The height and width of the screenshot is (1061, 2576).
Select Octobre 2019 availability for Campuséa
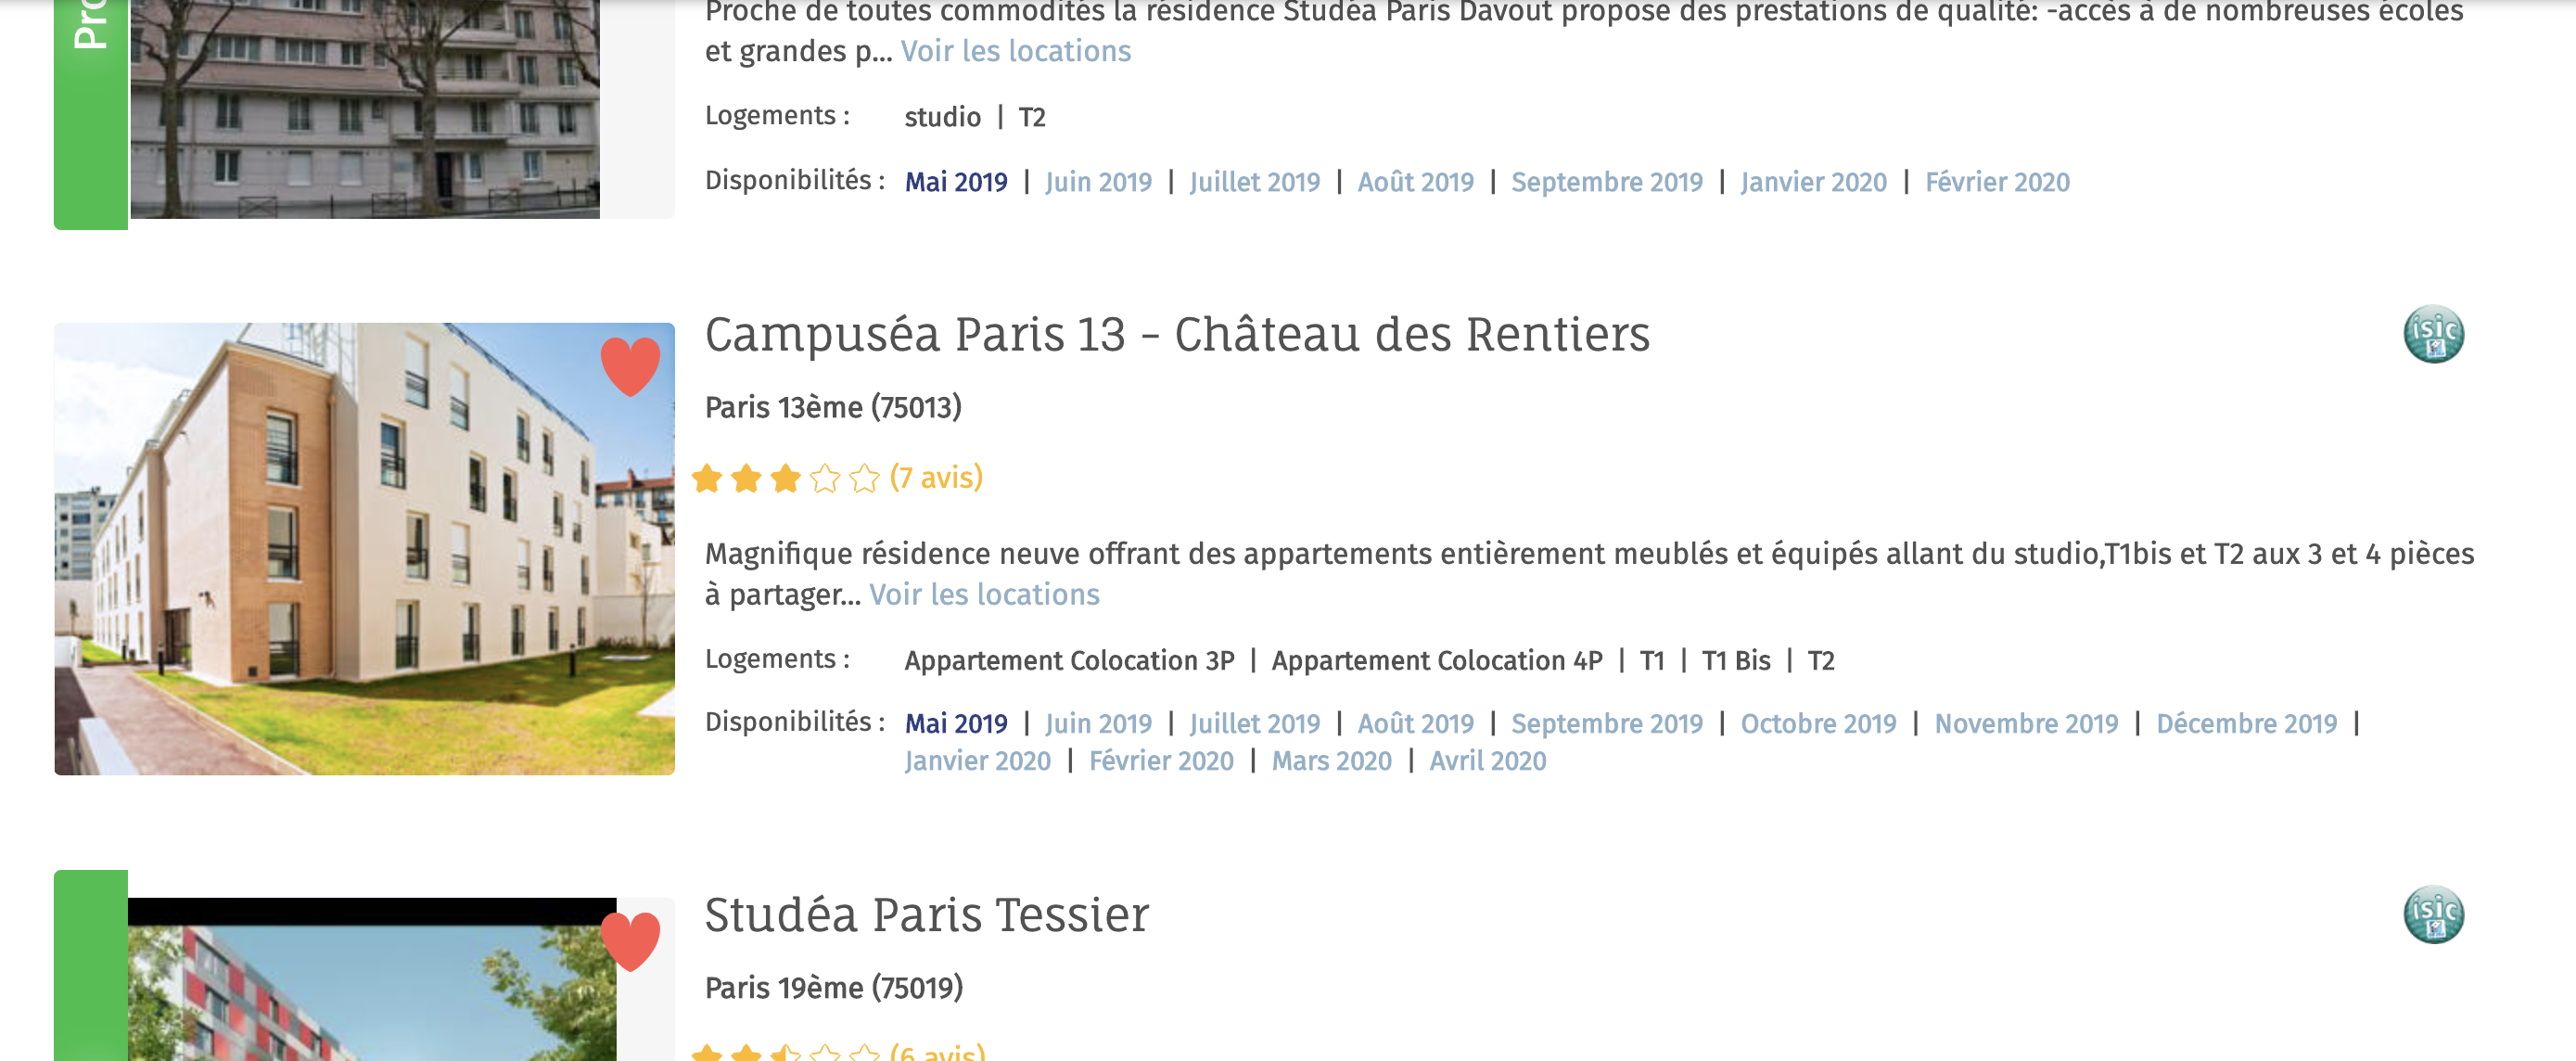1818,724
